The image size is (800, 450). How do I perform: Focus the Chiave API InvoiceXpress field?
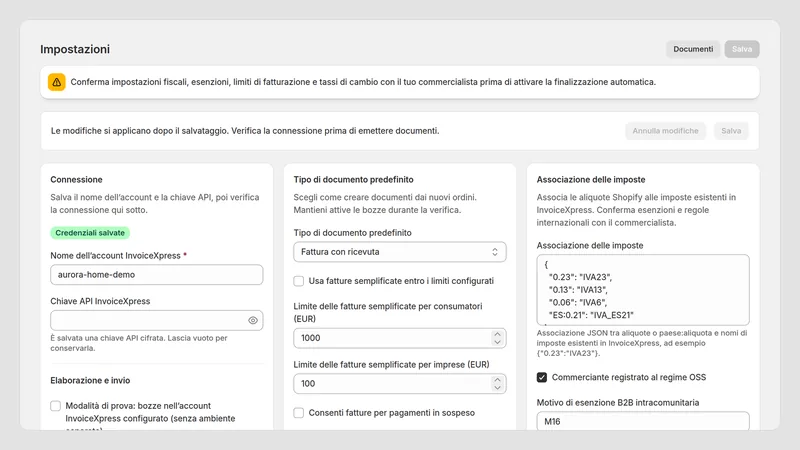click(x=157, y=320)
